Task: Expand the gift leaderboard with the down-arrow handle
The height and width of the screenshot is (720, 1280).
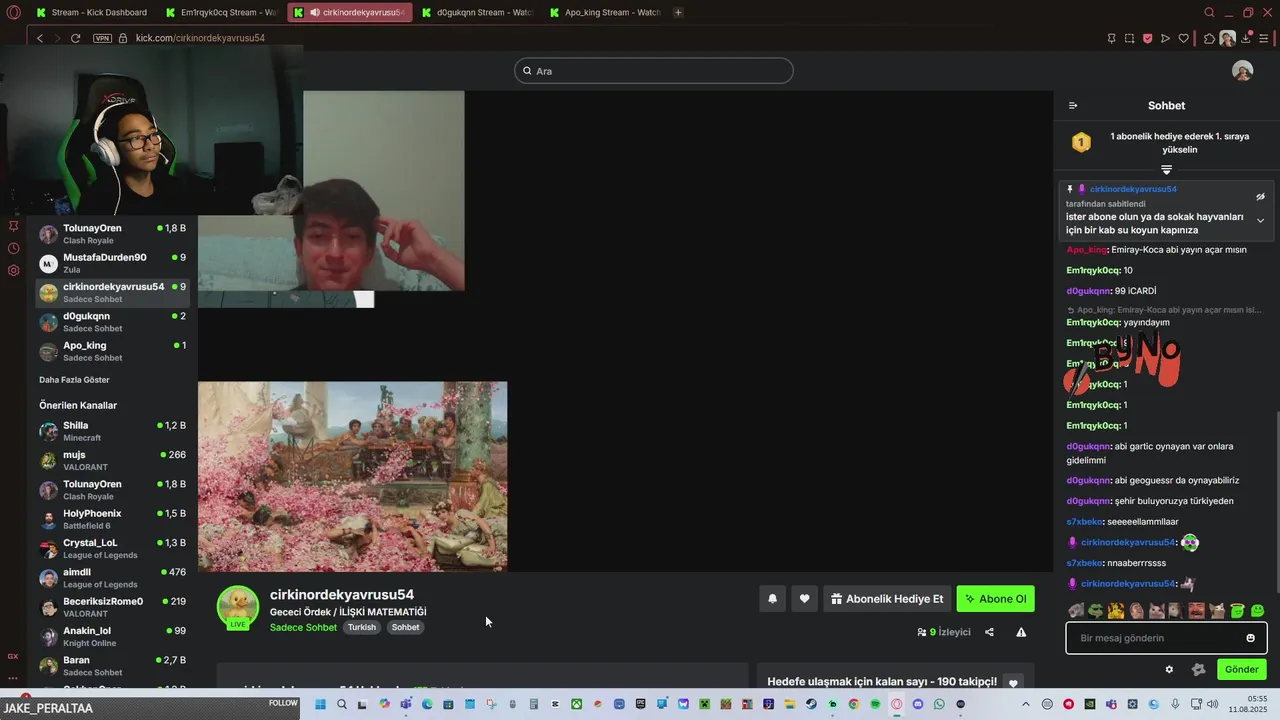Action: (x=1166, y=170)
